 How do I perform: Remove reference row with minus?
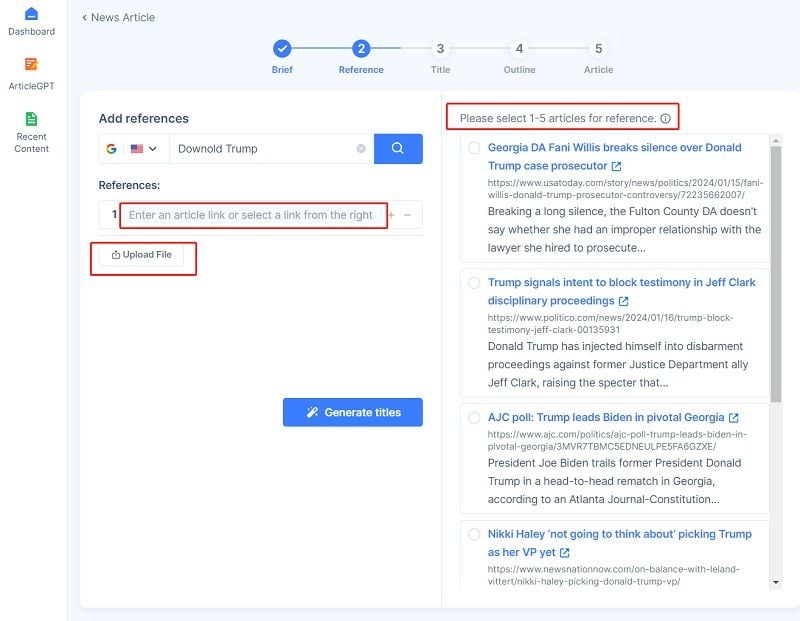[407, 215]
